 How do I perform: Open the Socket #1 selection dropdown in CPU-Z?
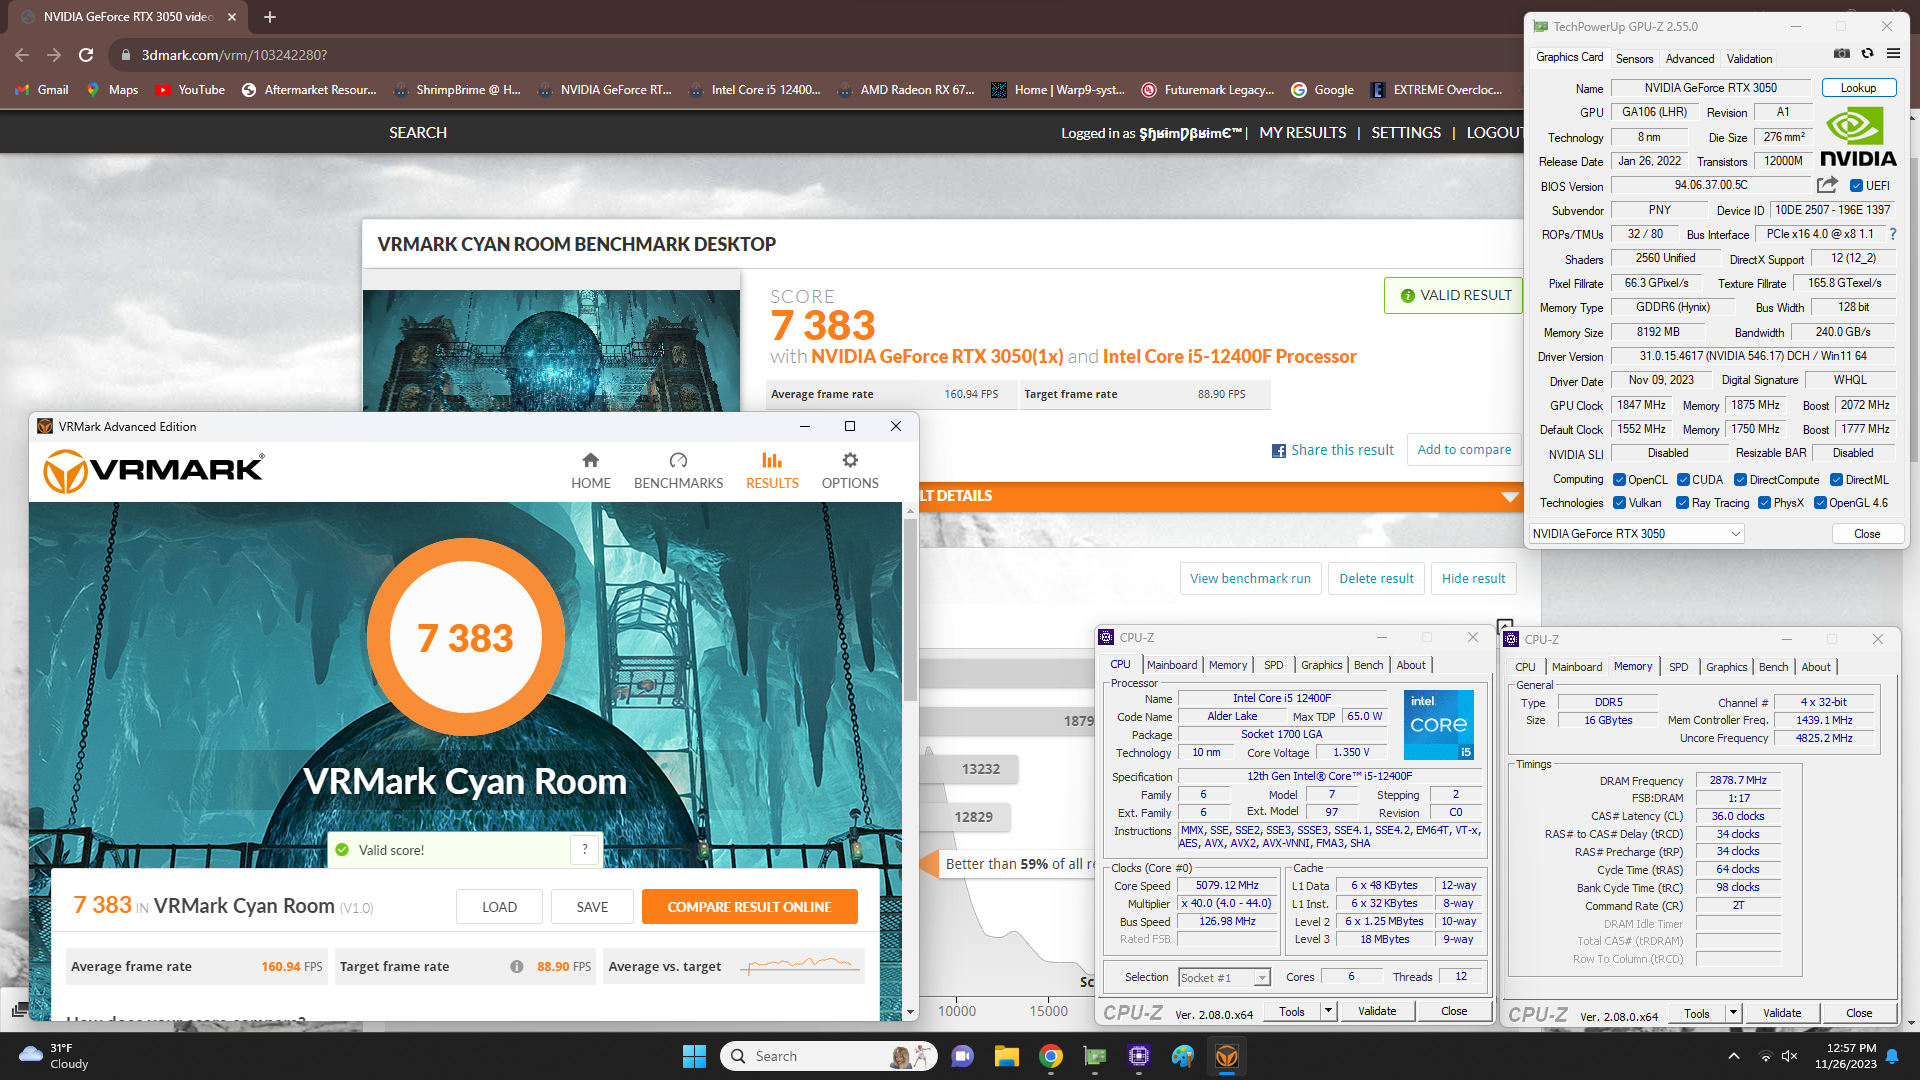tap(1224, 978)
